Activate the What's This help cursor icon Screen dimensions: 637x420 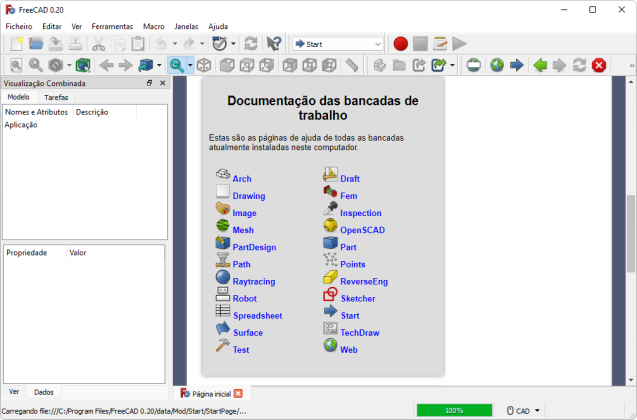[274, 43]
